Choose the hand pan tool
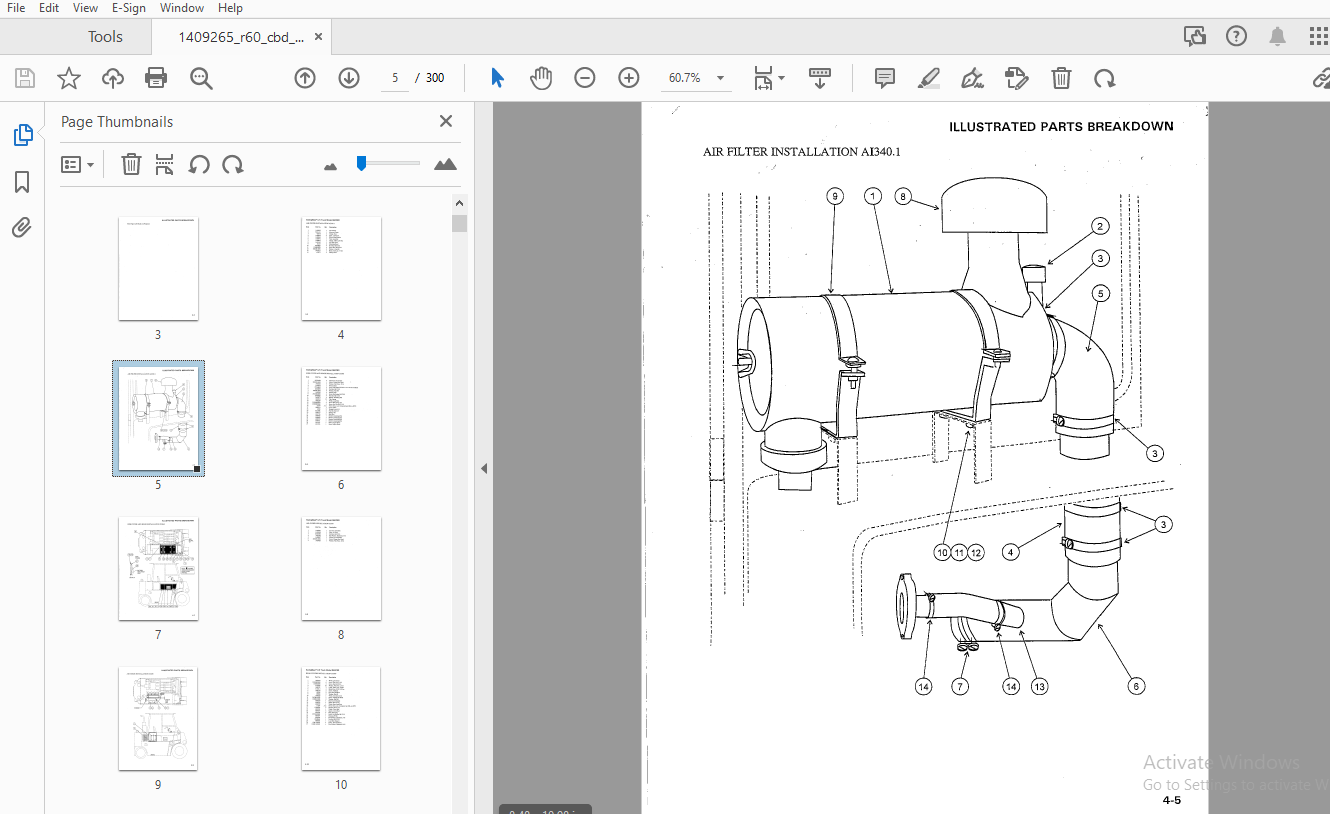 541,78
